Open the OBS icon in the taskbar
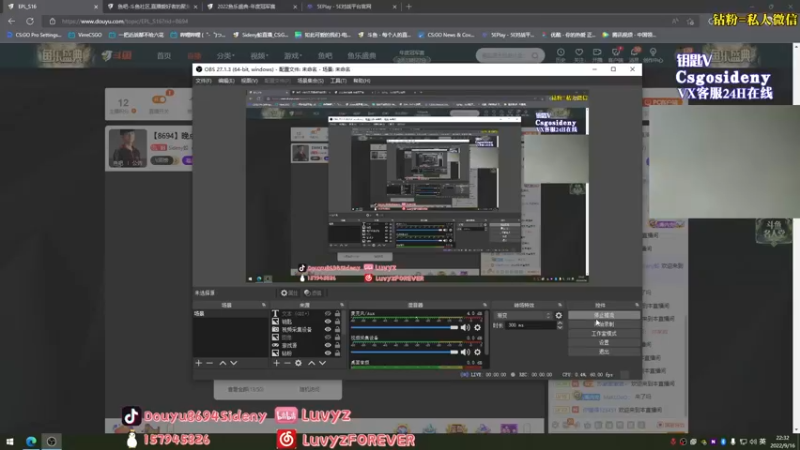The image size is (800, 450). click(52, 441)
